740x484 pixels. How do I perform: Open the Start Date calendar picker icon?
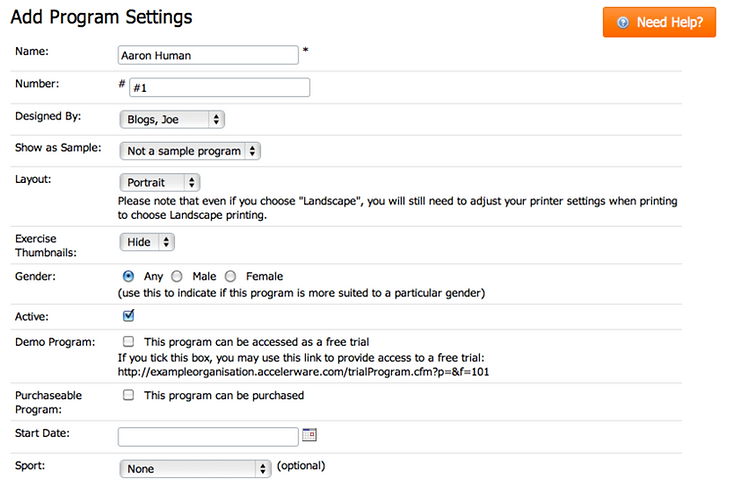tap(309, 435)
